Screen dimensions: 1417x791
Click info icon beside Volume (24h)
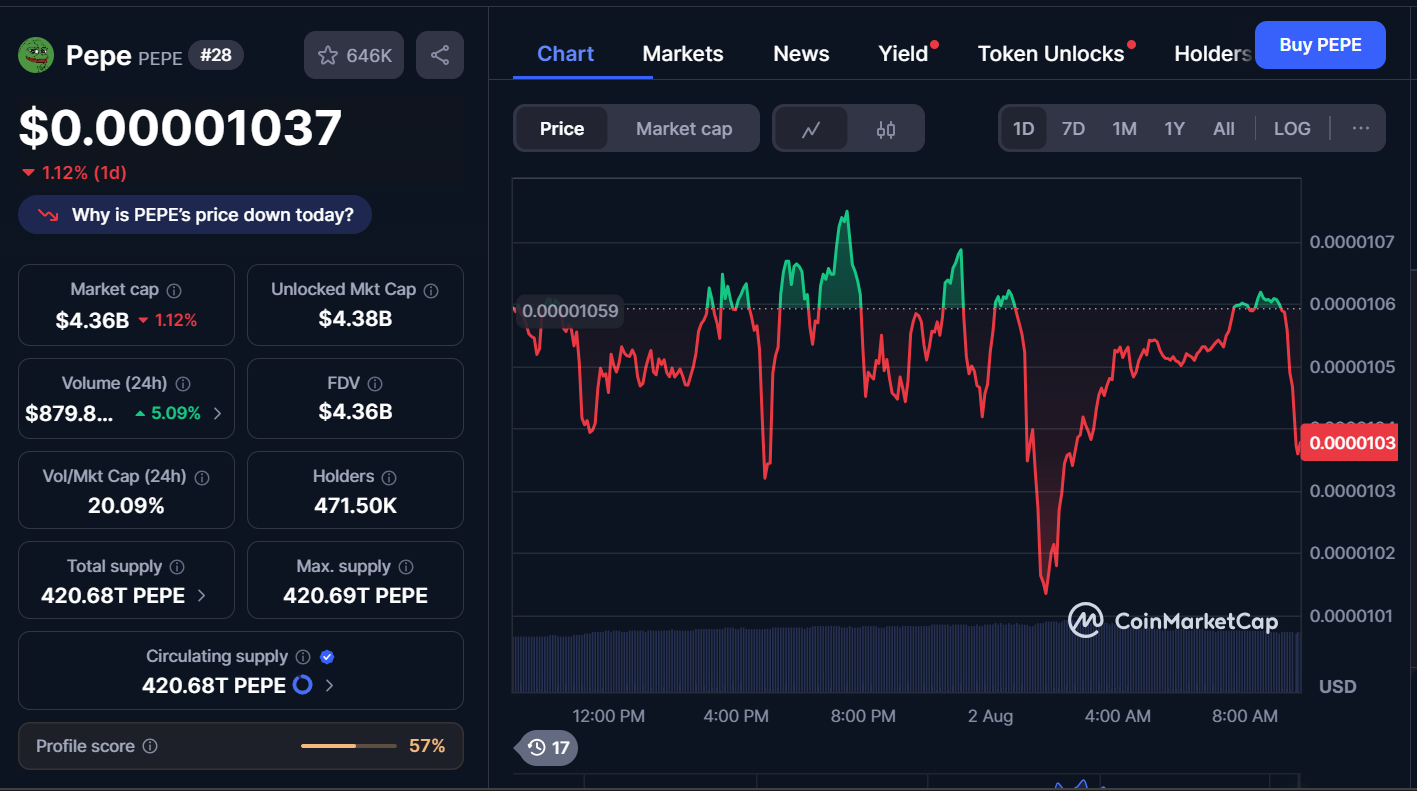183,384
